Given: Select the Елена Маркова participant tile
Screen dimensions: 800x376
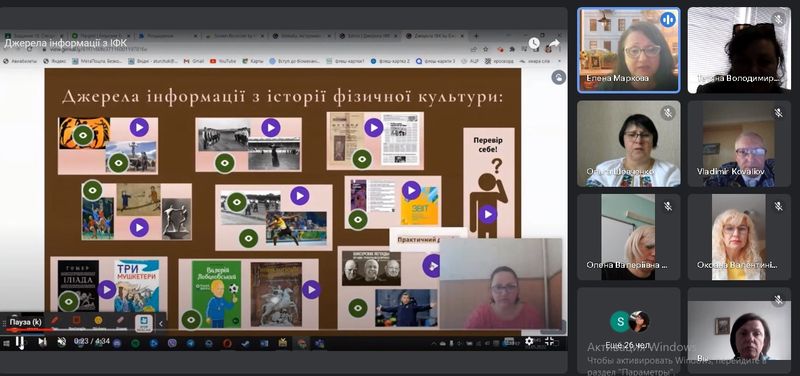Looking at the screenshot, I should pos(628,50).
